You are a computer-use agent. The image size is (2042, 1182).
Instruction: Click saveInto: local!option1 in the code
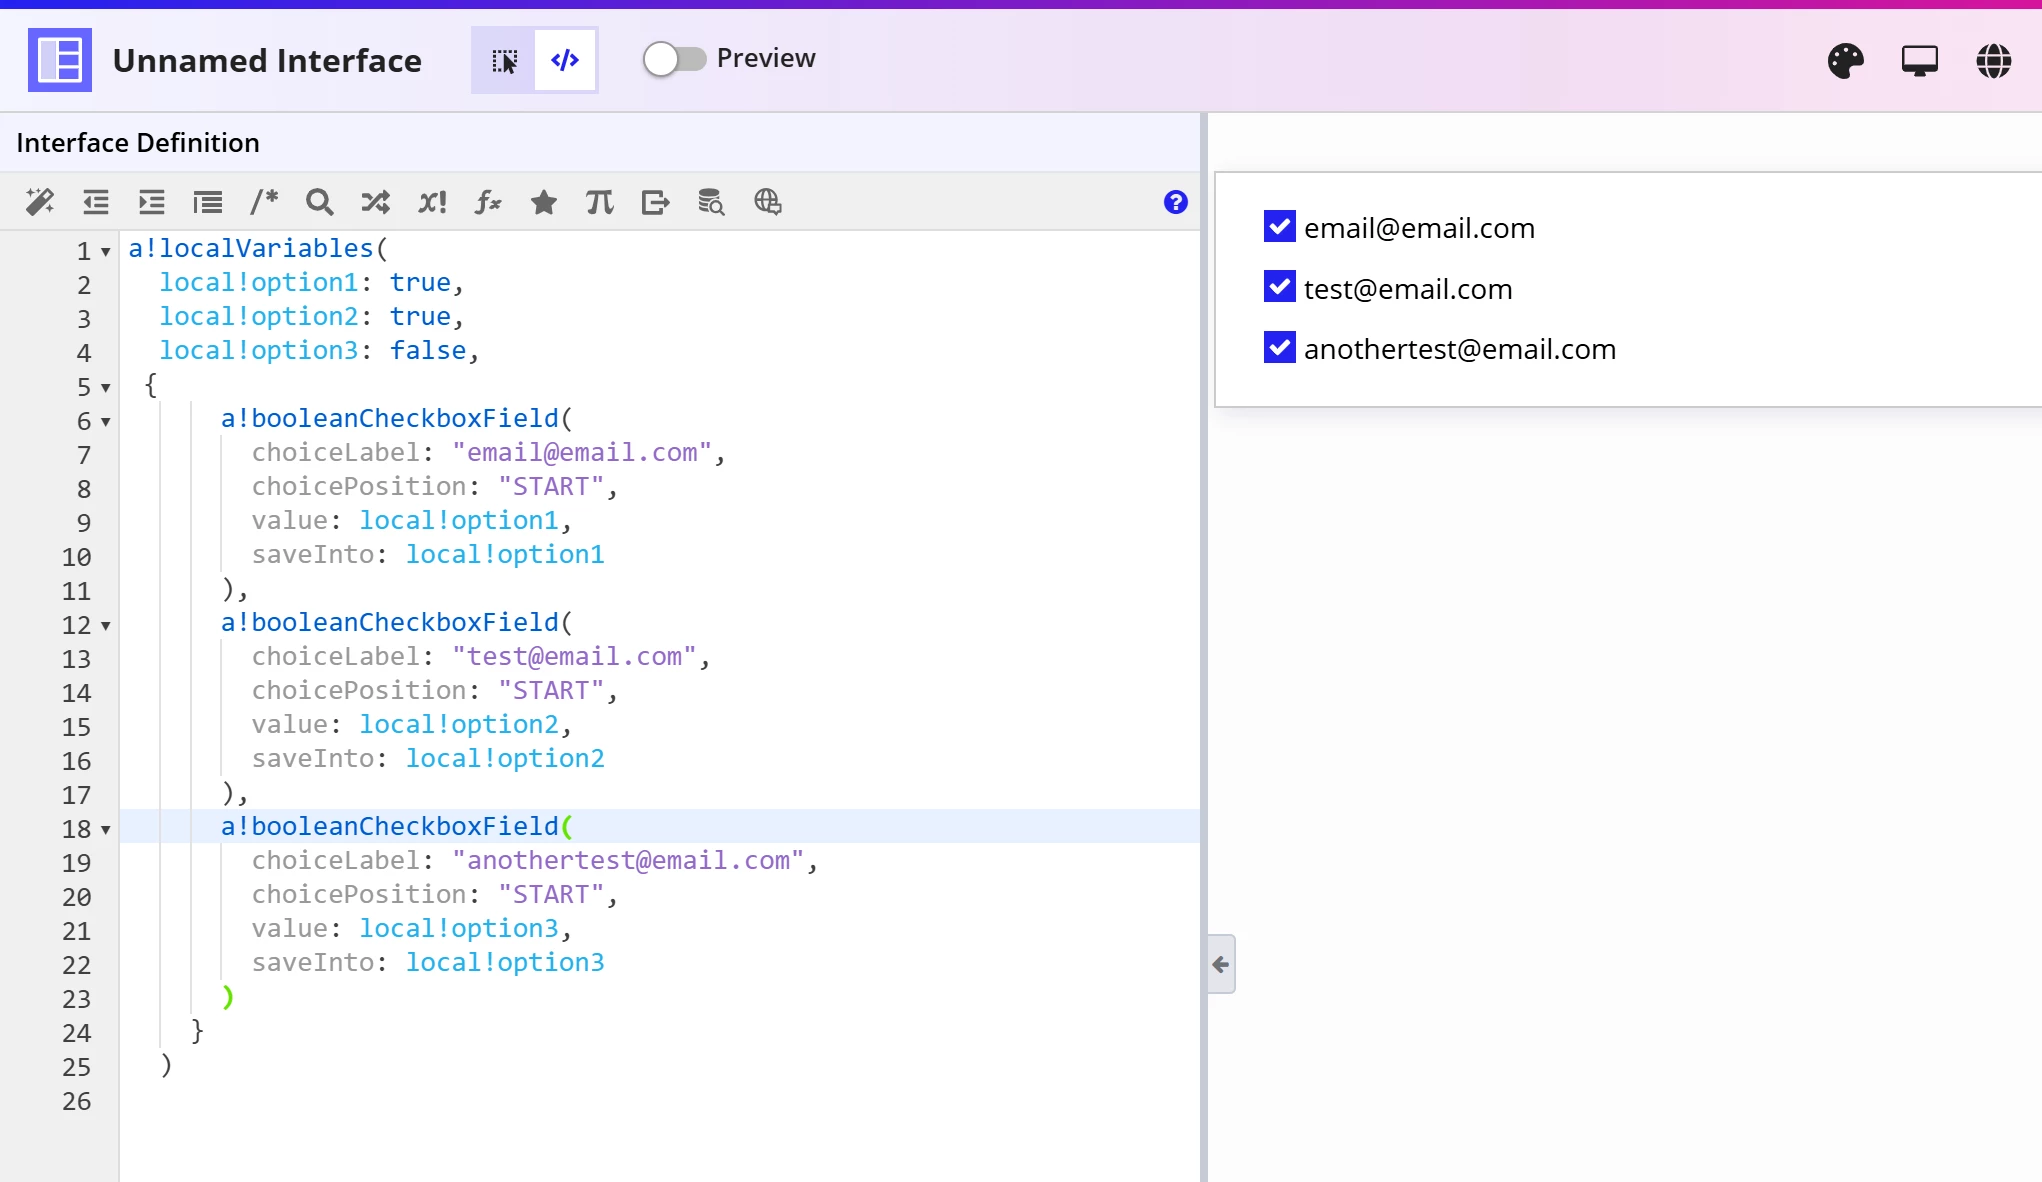[428, 555]
